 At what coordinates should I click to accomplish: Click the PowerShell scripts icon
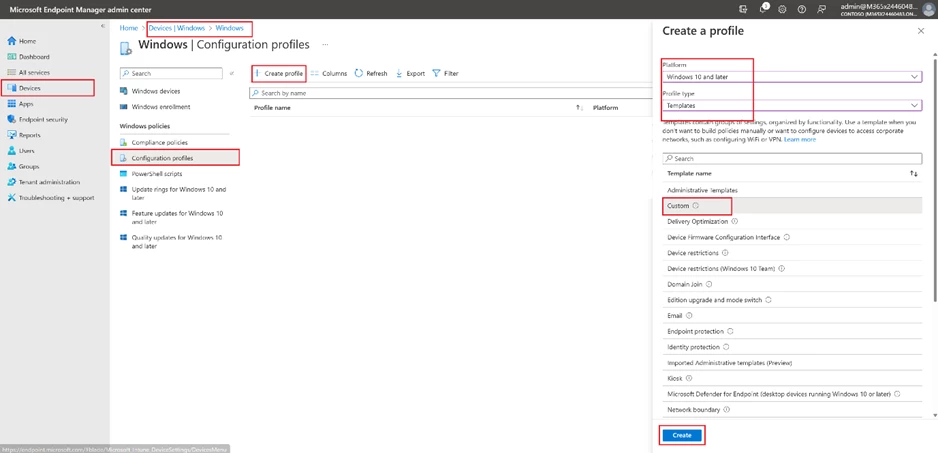pyautogui.click(x=124, y=174)
